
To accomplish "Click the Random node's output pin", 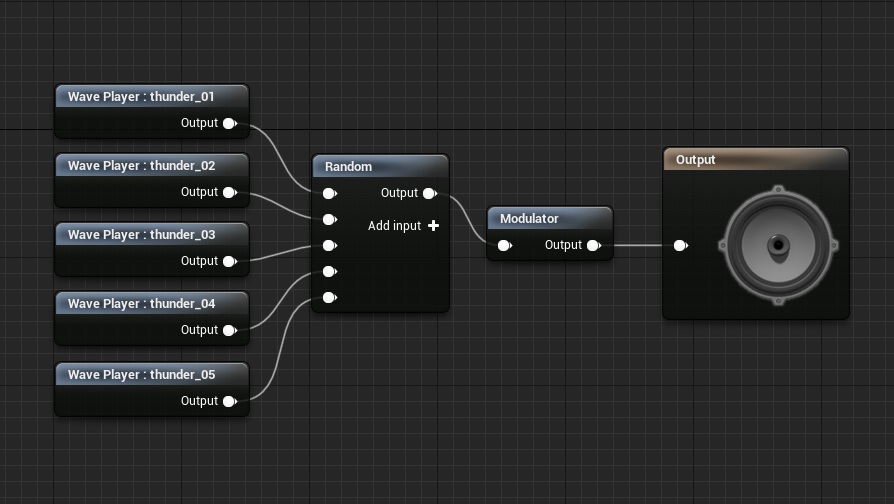I will click(x=429, y=193).
